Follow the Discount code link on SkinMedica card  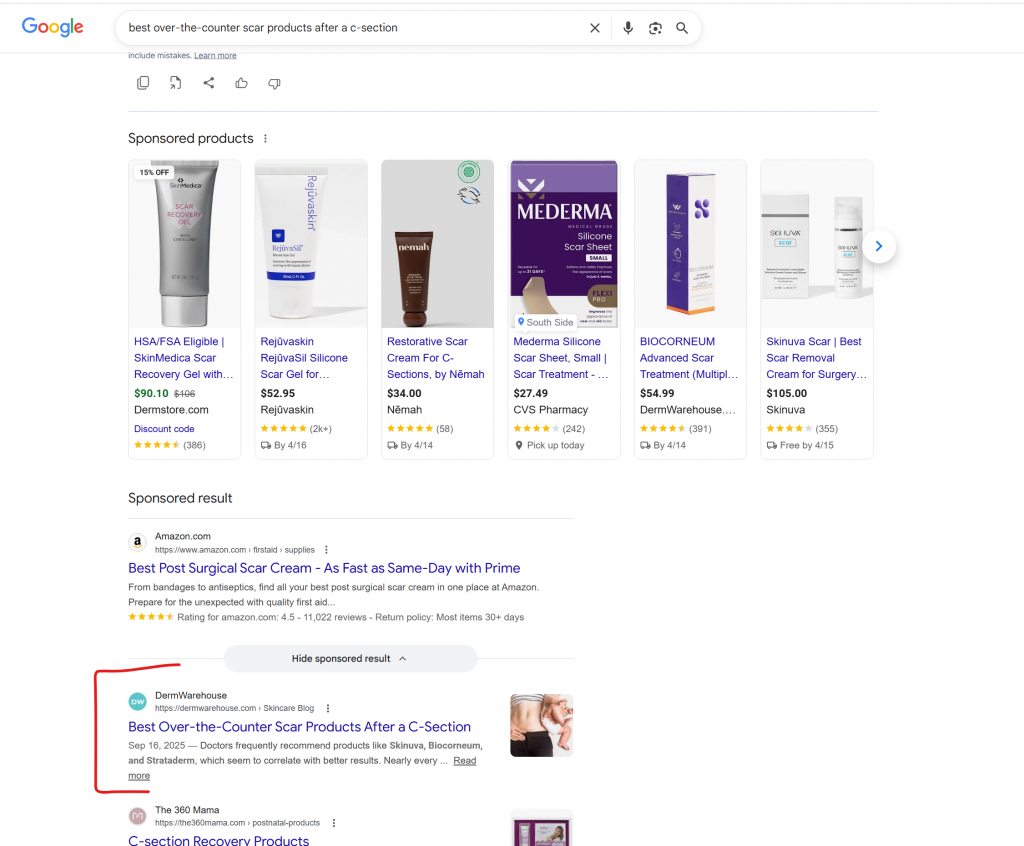coord(164,428)
